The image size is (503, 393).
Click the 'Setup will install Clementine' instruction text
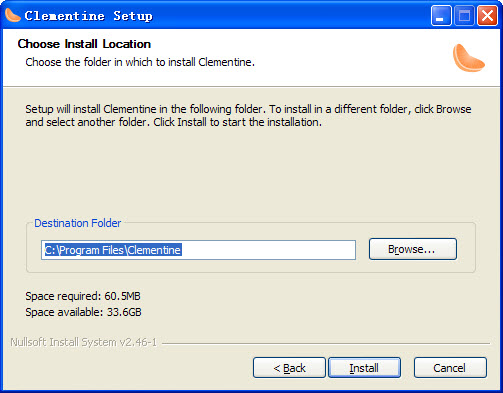(x=248, y=116)
